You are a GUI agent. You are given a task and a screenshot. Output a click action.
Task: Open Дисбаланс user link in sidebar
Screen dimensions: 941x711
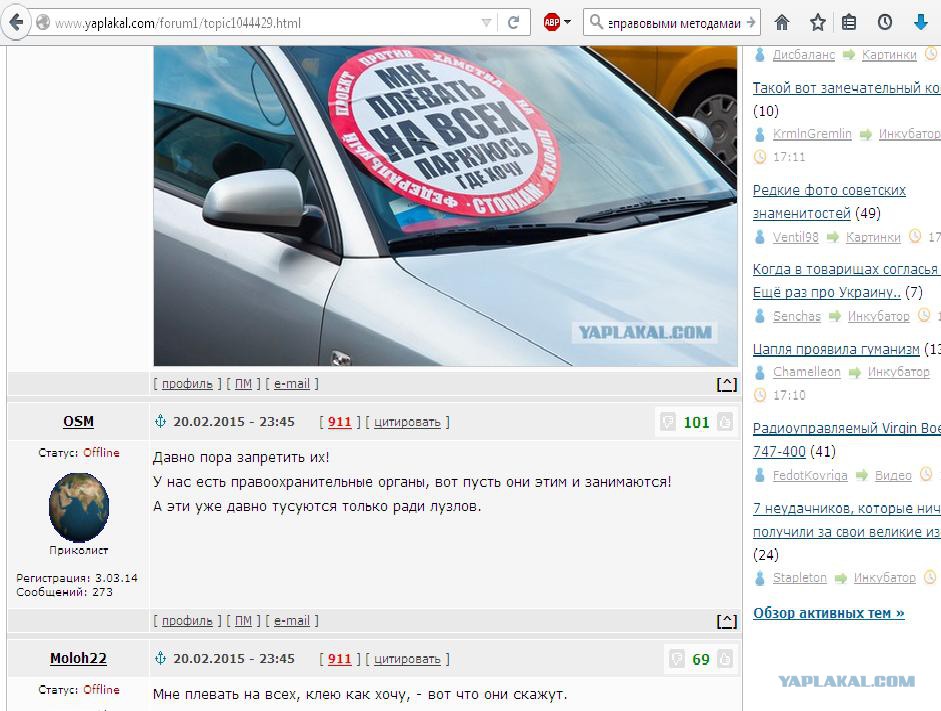(804, 55)
